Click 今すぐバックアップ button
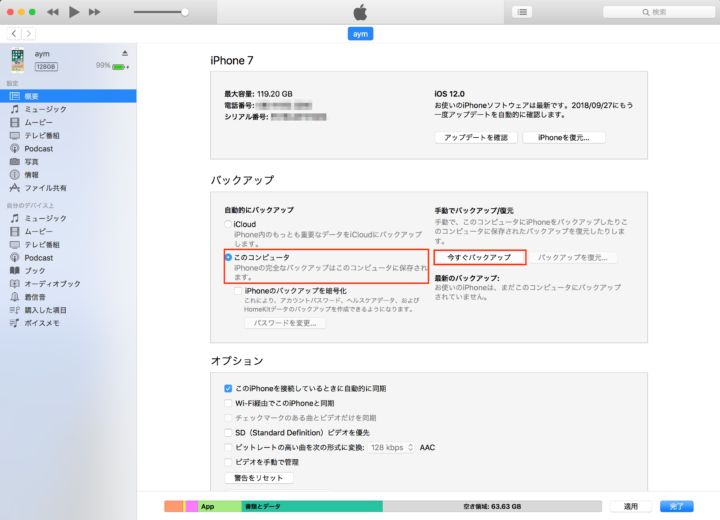 [479, 257]
